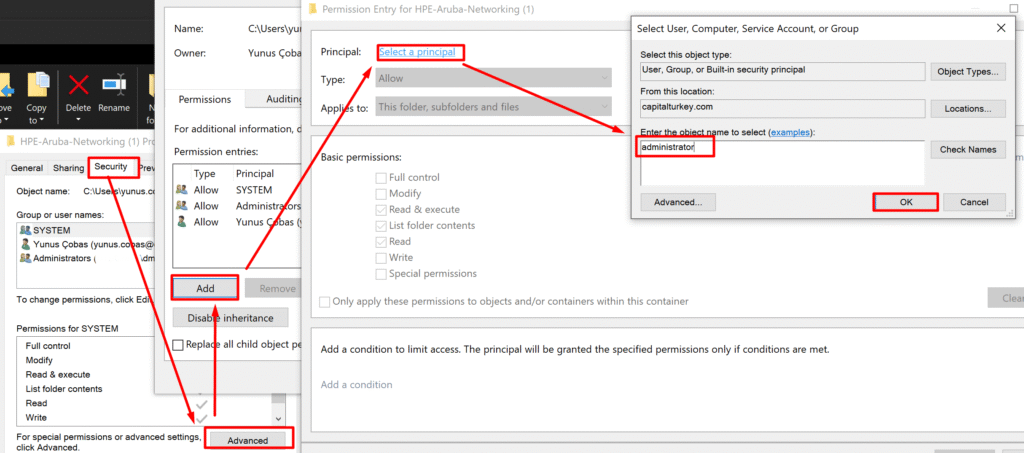
Task: Switch to the Security tab
Action: pyautogui.click(x=111, y=167)
